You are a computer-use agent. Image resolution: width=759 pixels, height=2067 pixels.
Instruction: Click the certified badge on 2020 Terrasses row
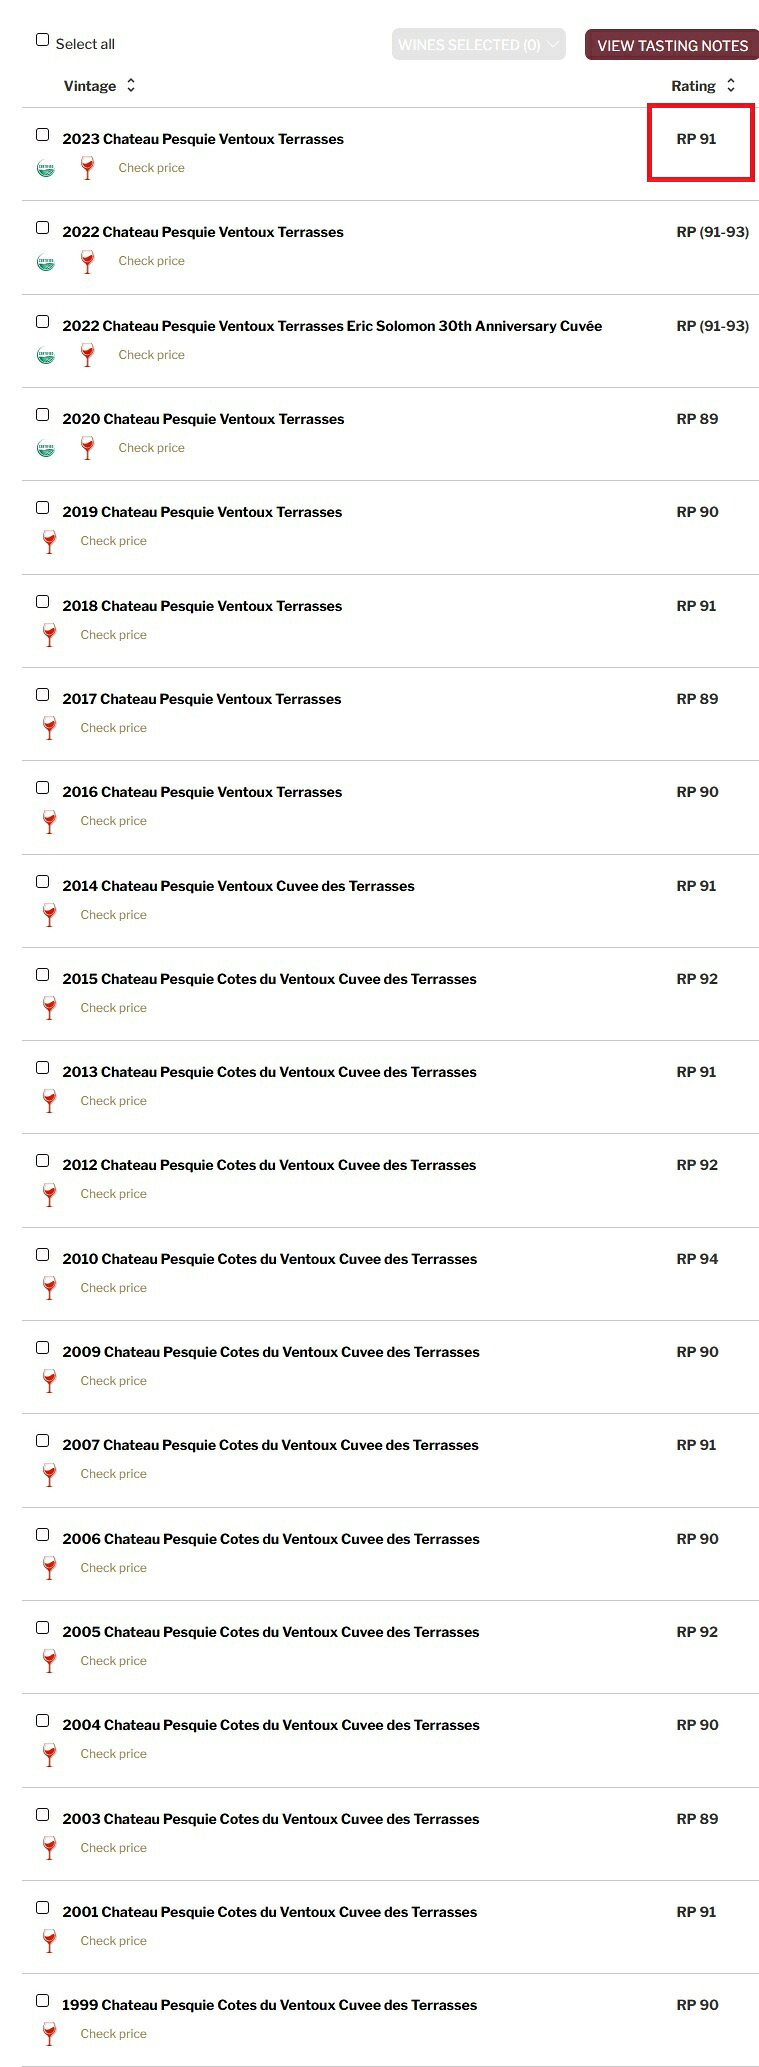coord(46,449)
